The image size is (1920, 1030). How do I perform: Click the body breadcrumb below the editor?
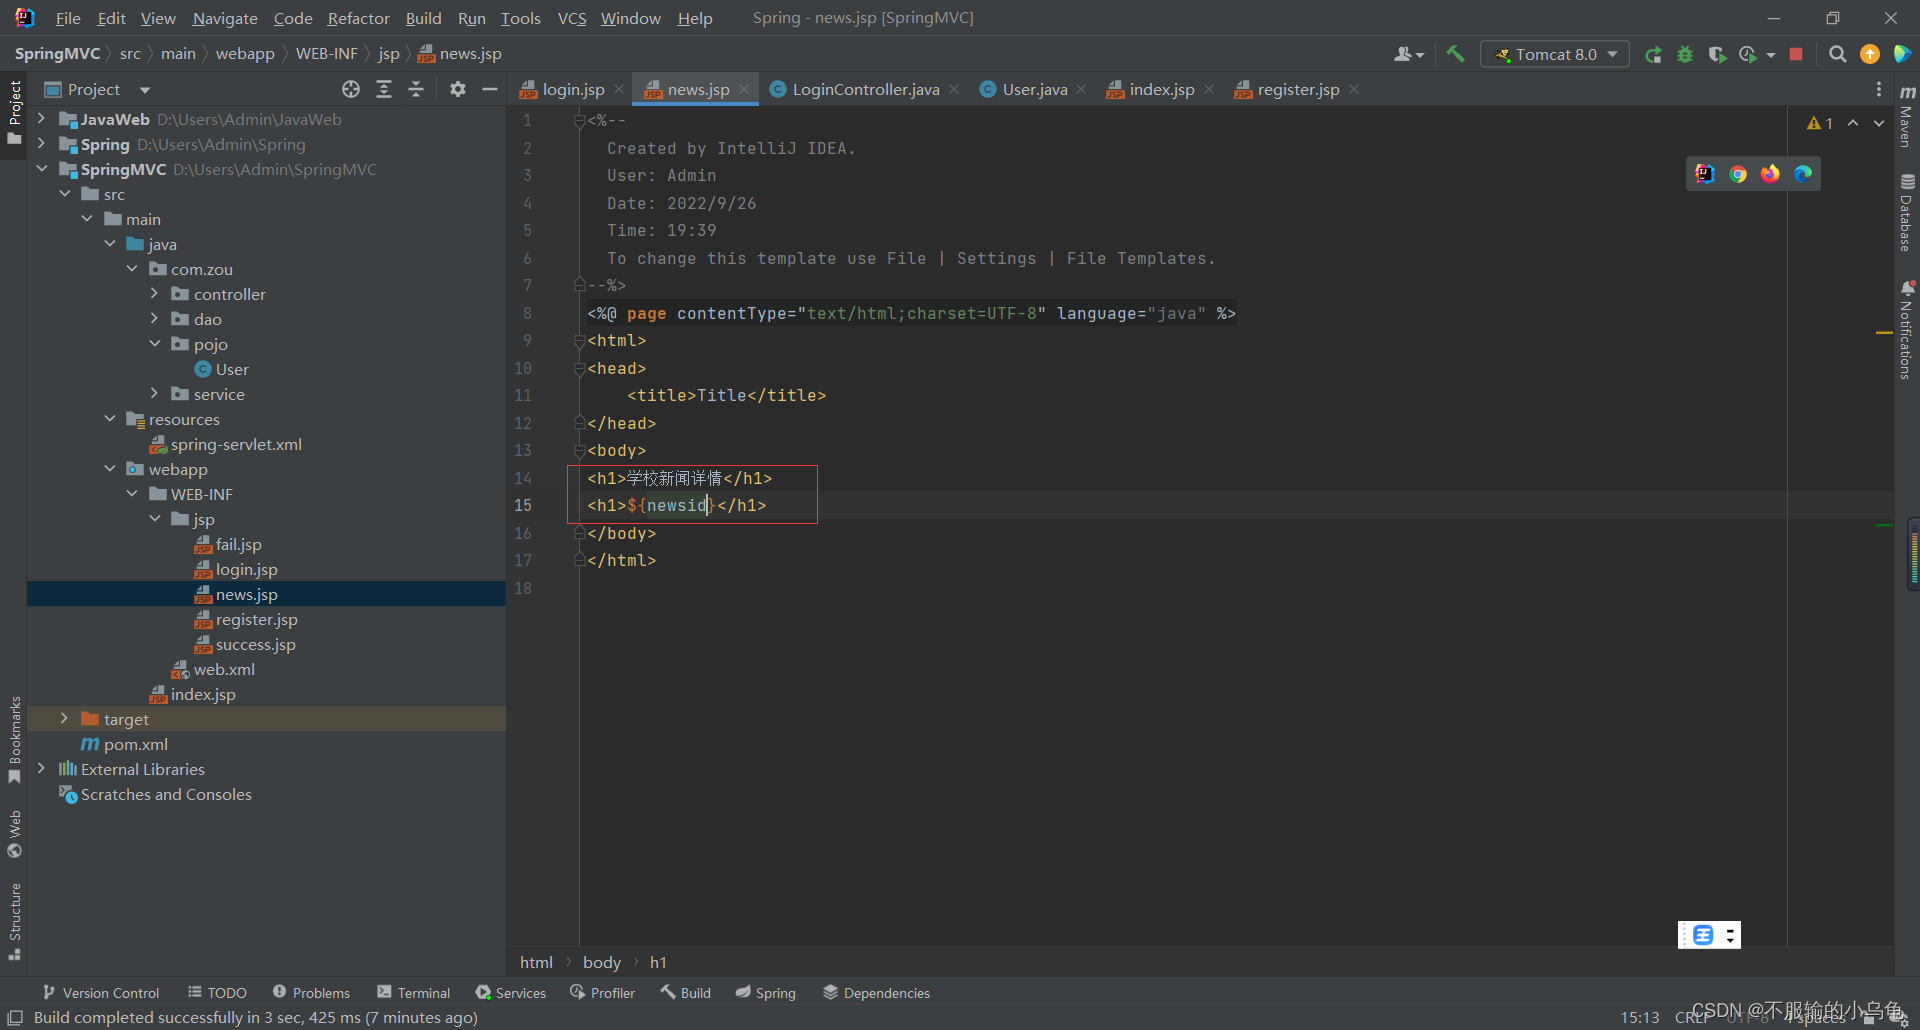click(602, 962)
